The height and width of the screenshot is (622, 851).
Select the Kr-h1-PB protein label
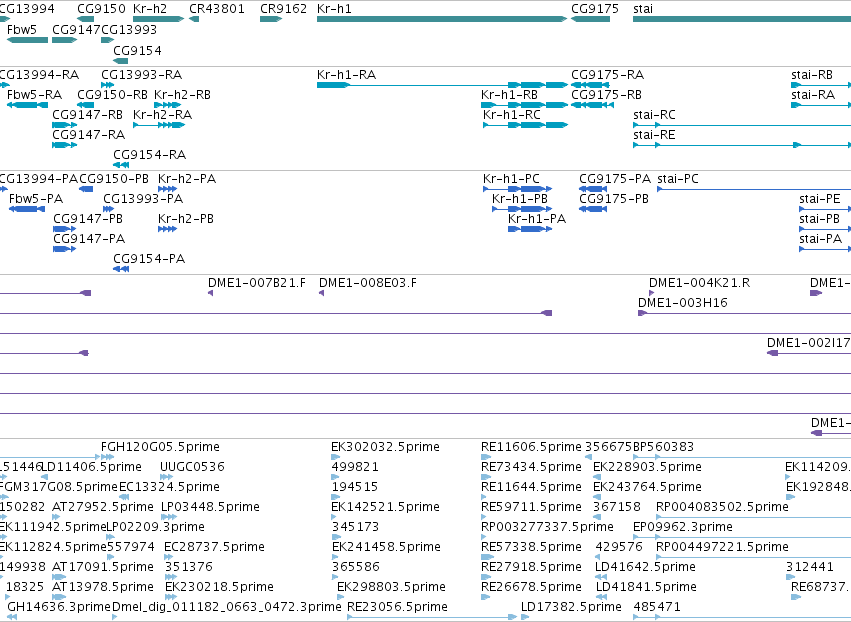coord(520,199)
